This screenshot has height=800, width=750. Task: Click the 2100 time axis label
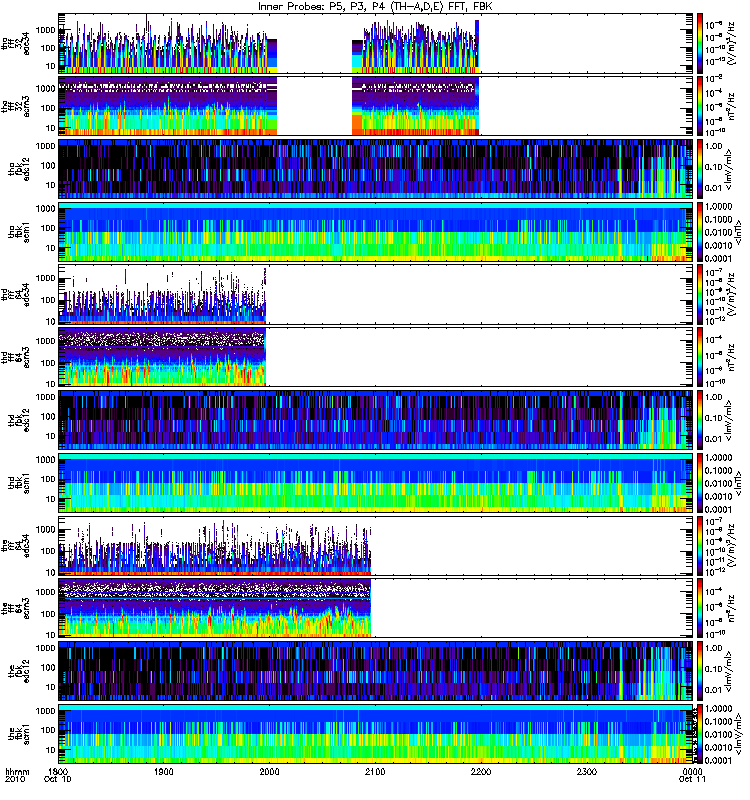coord(375,771)
